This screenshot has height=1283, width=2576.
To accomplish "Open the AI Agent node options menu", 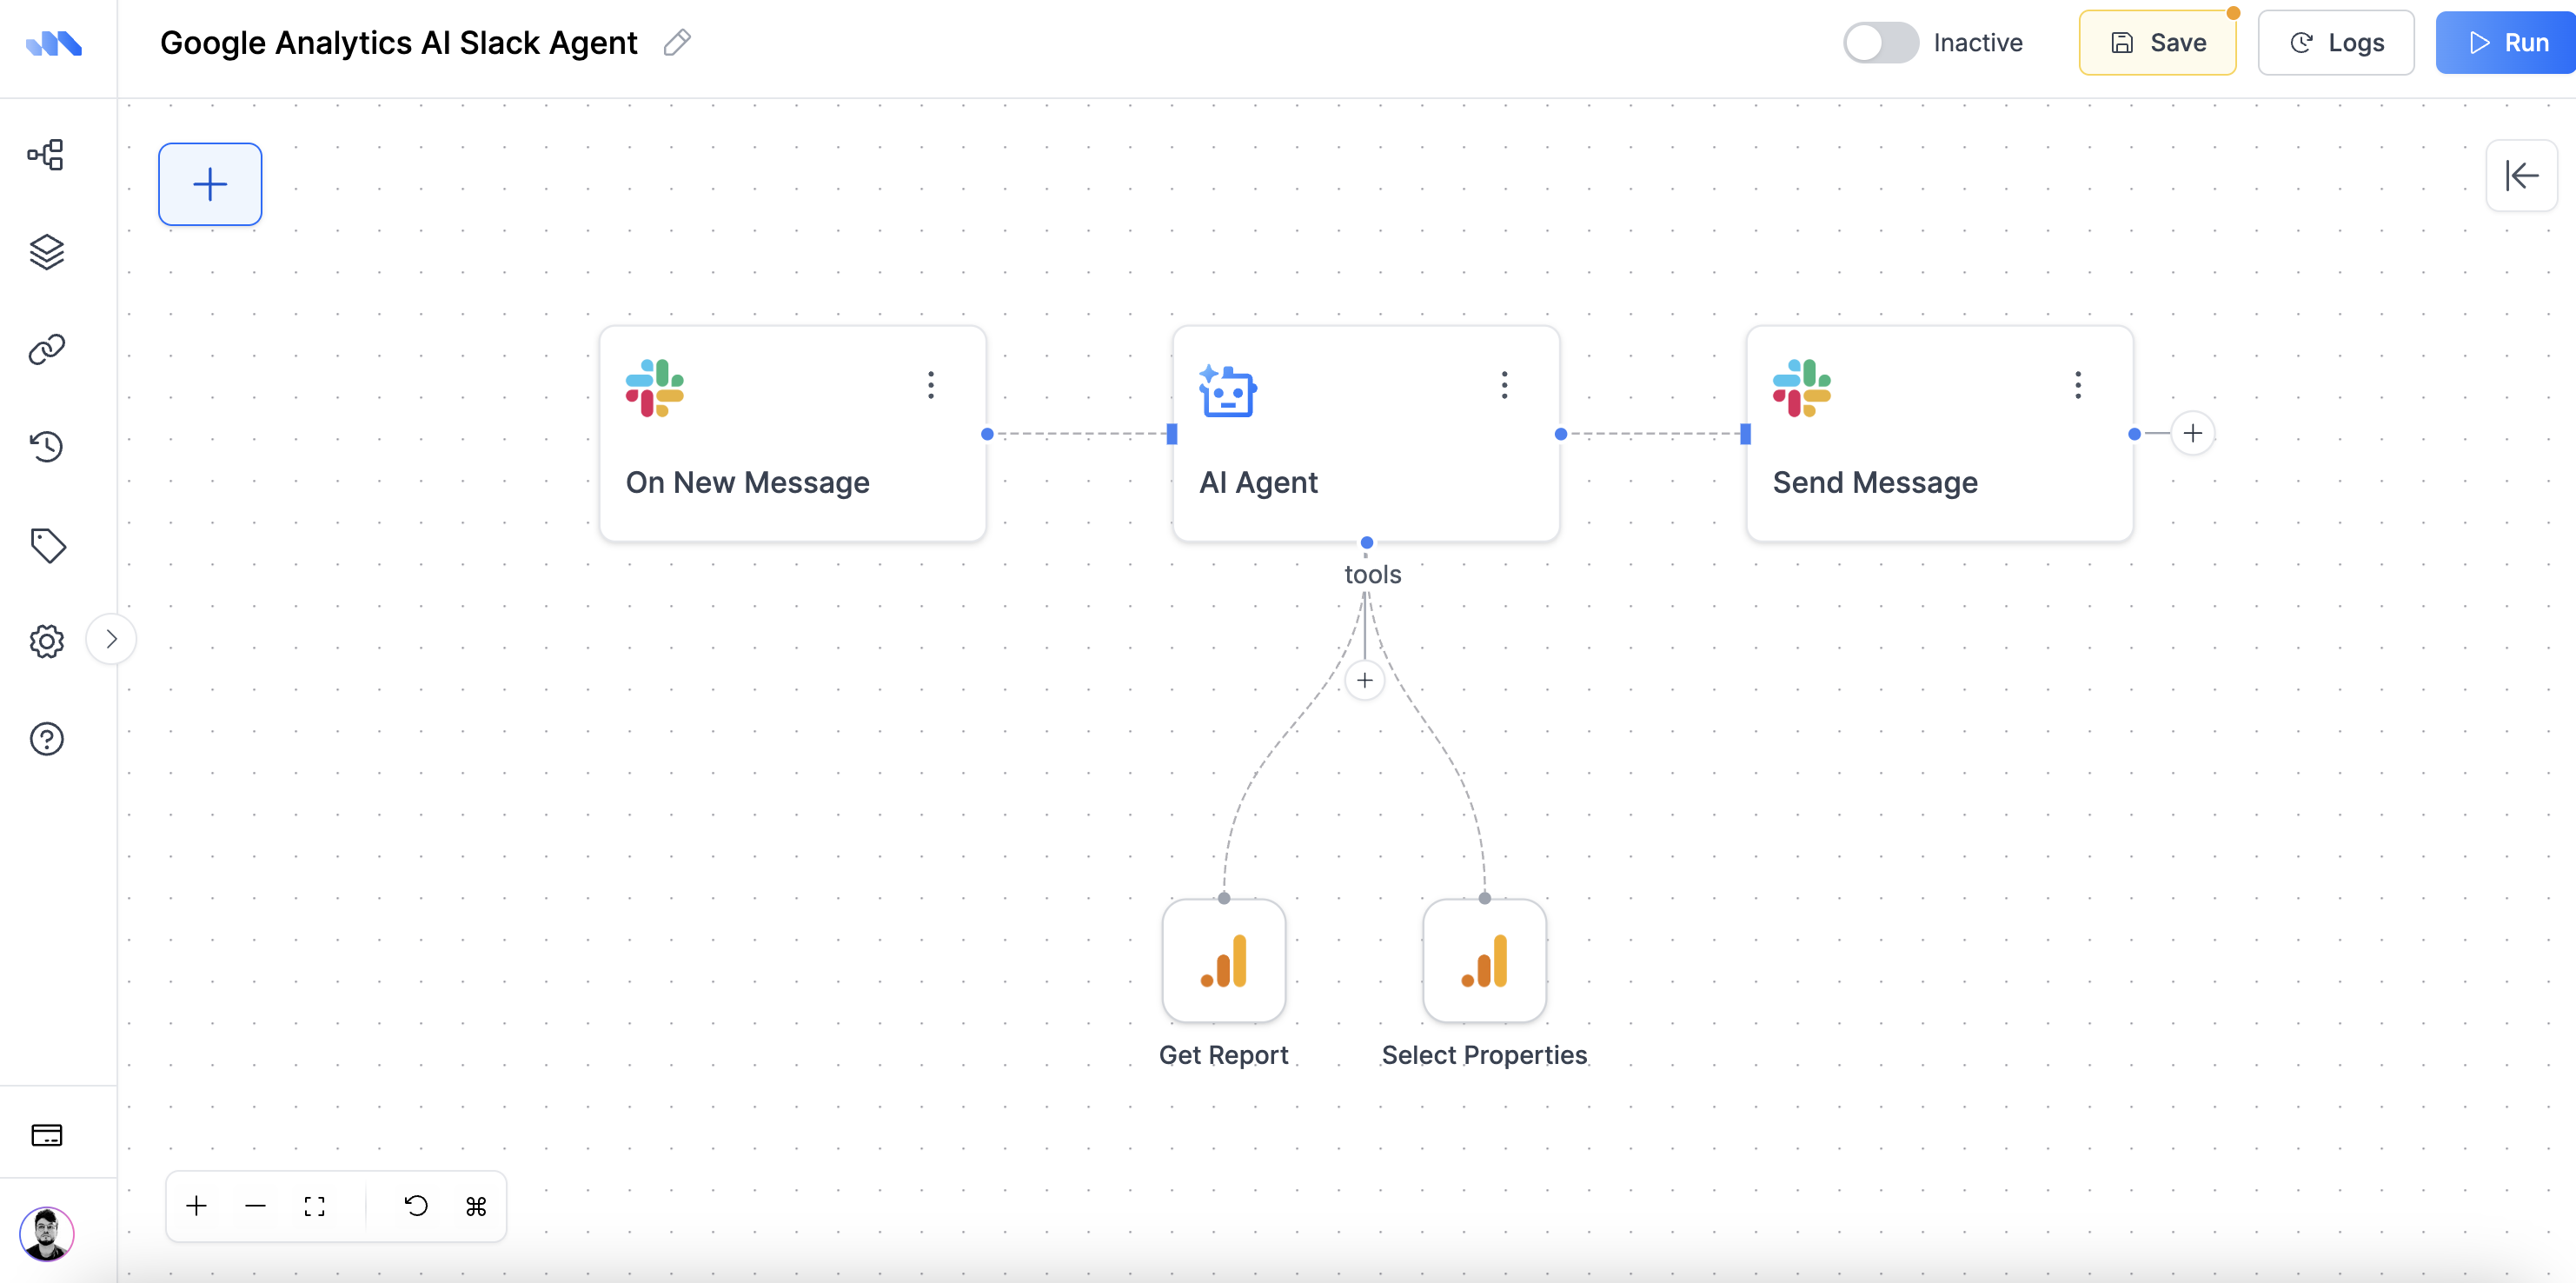I will 1504,385.
